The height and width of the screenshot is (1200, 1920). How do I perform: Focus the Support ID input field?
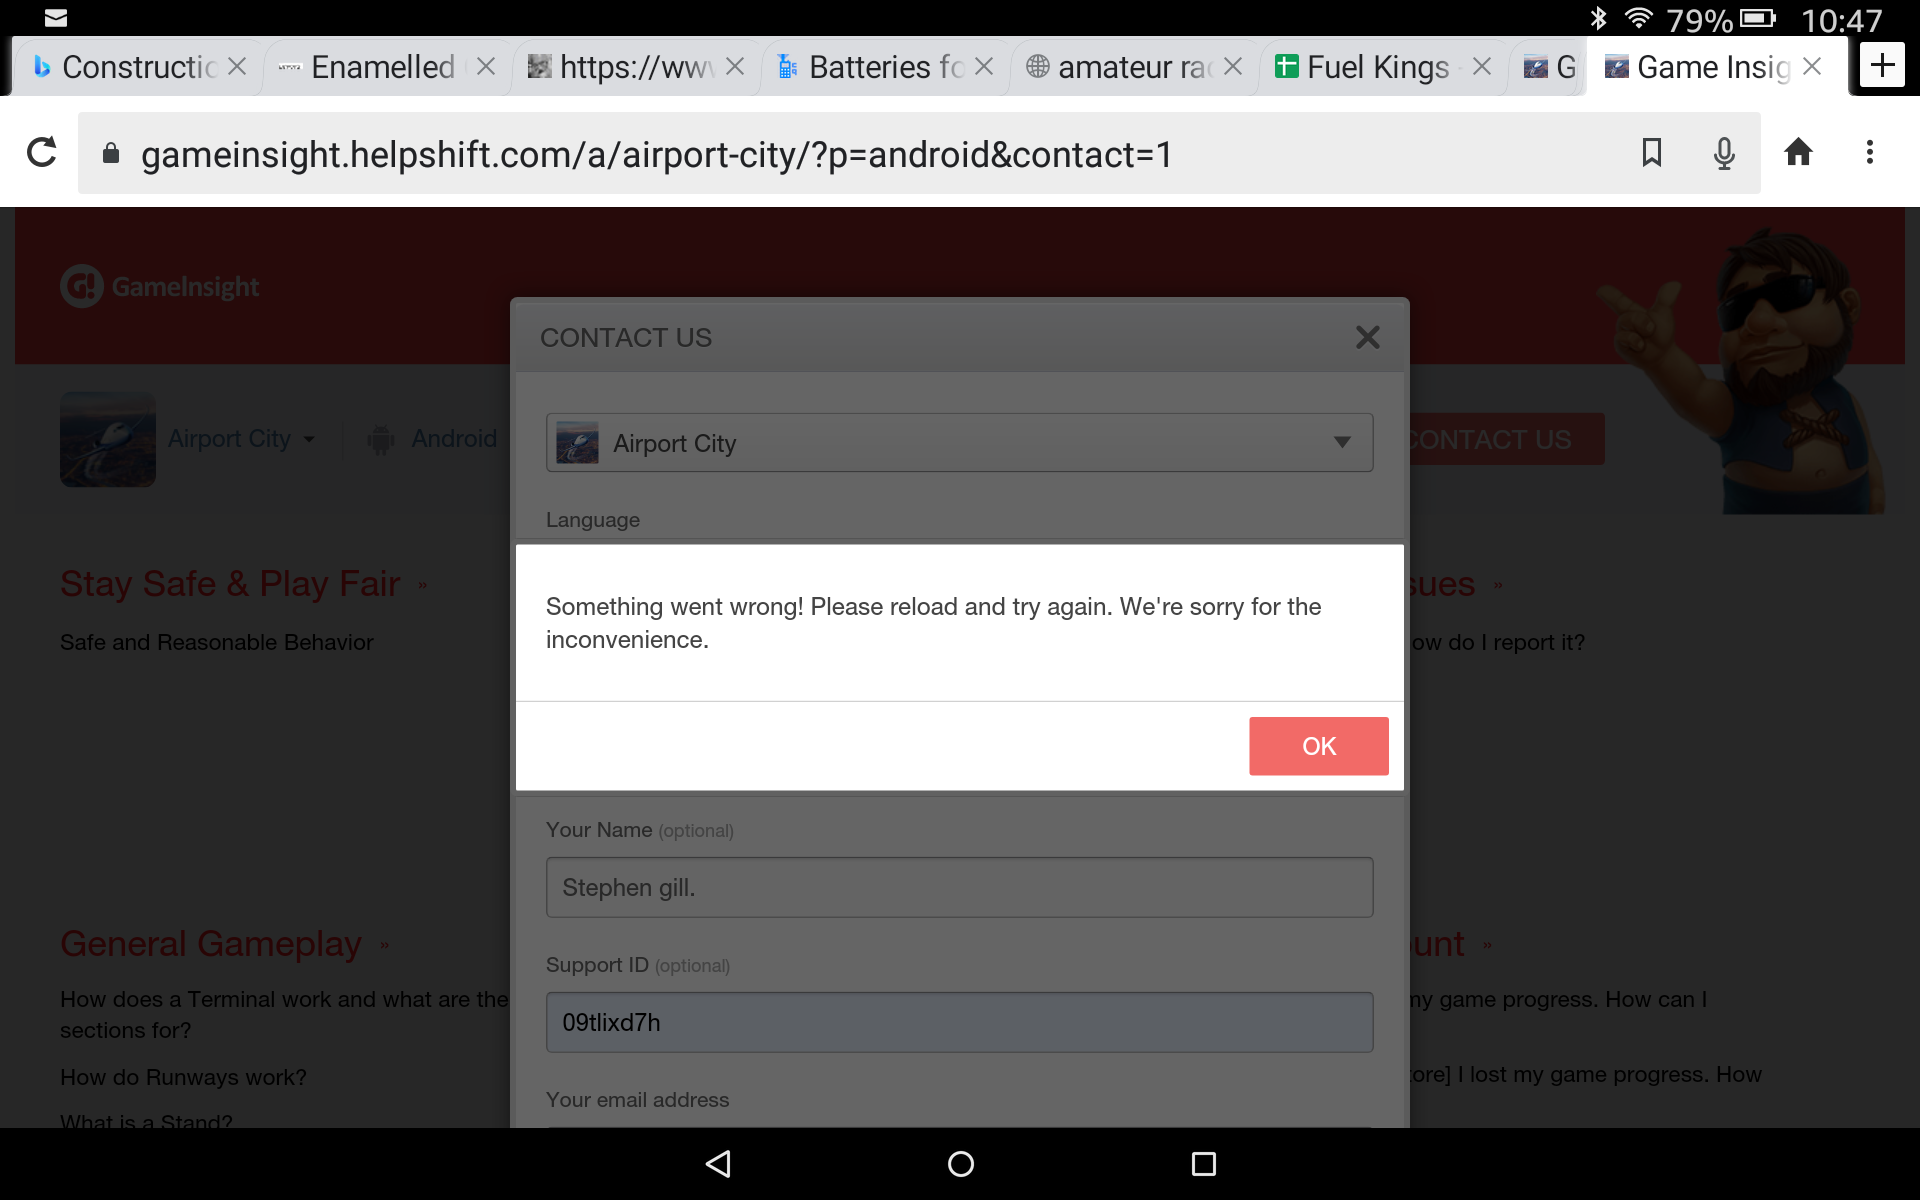tap(959, 1022)
